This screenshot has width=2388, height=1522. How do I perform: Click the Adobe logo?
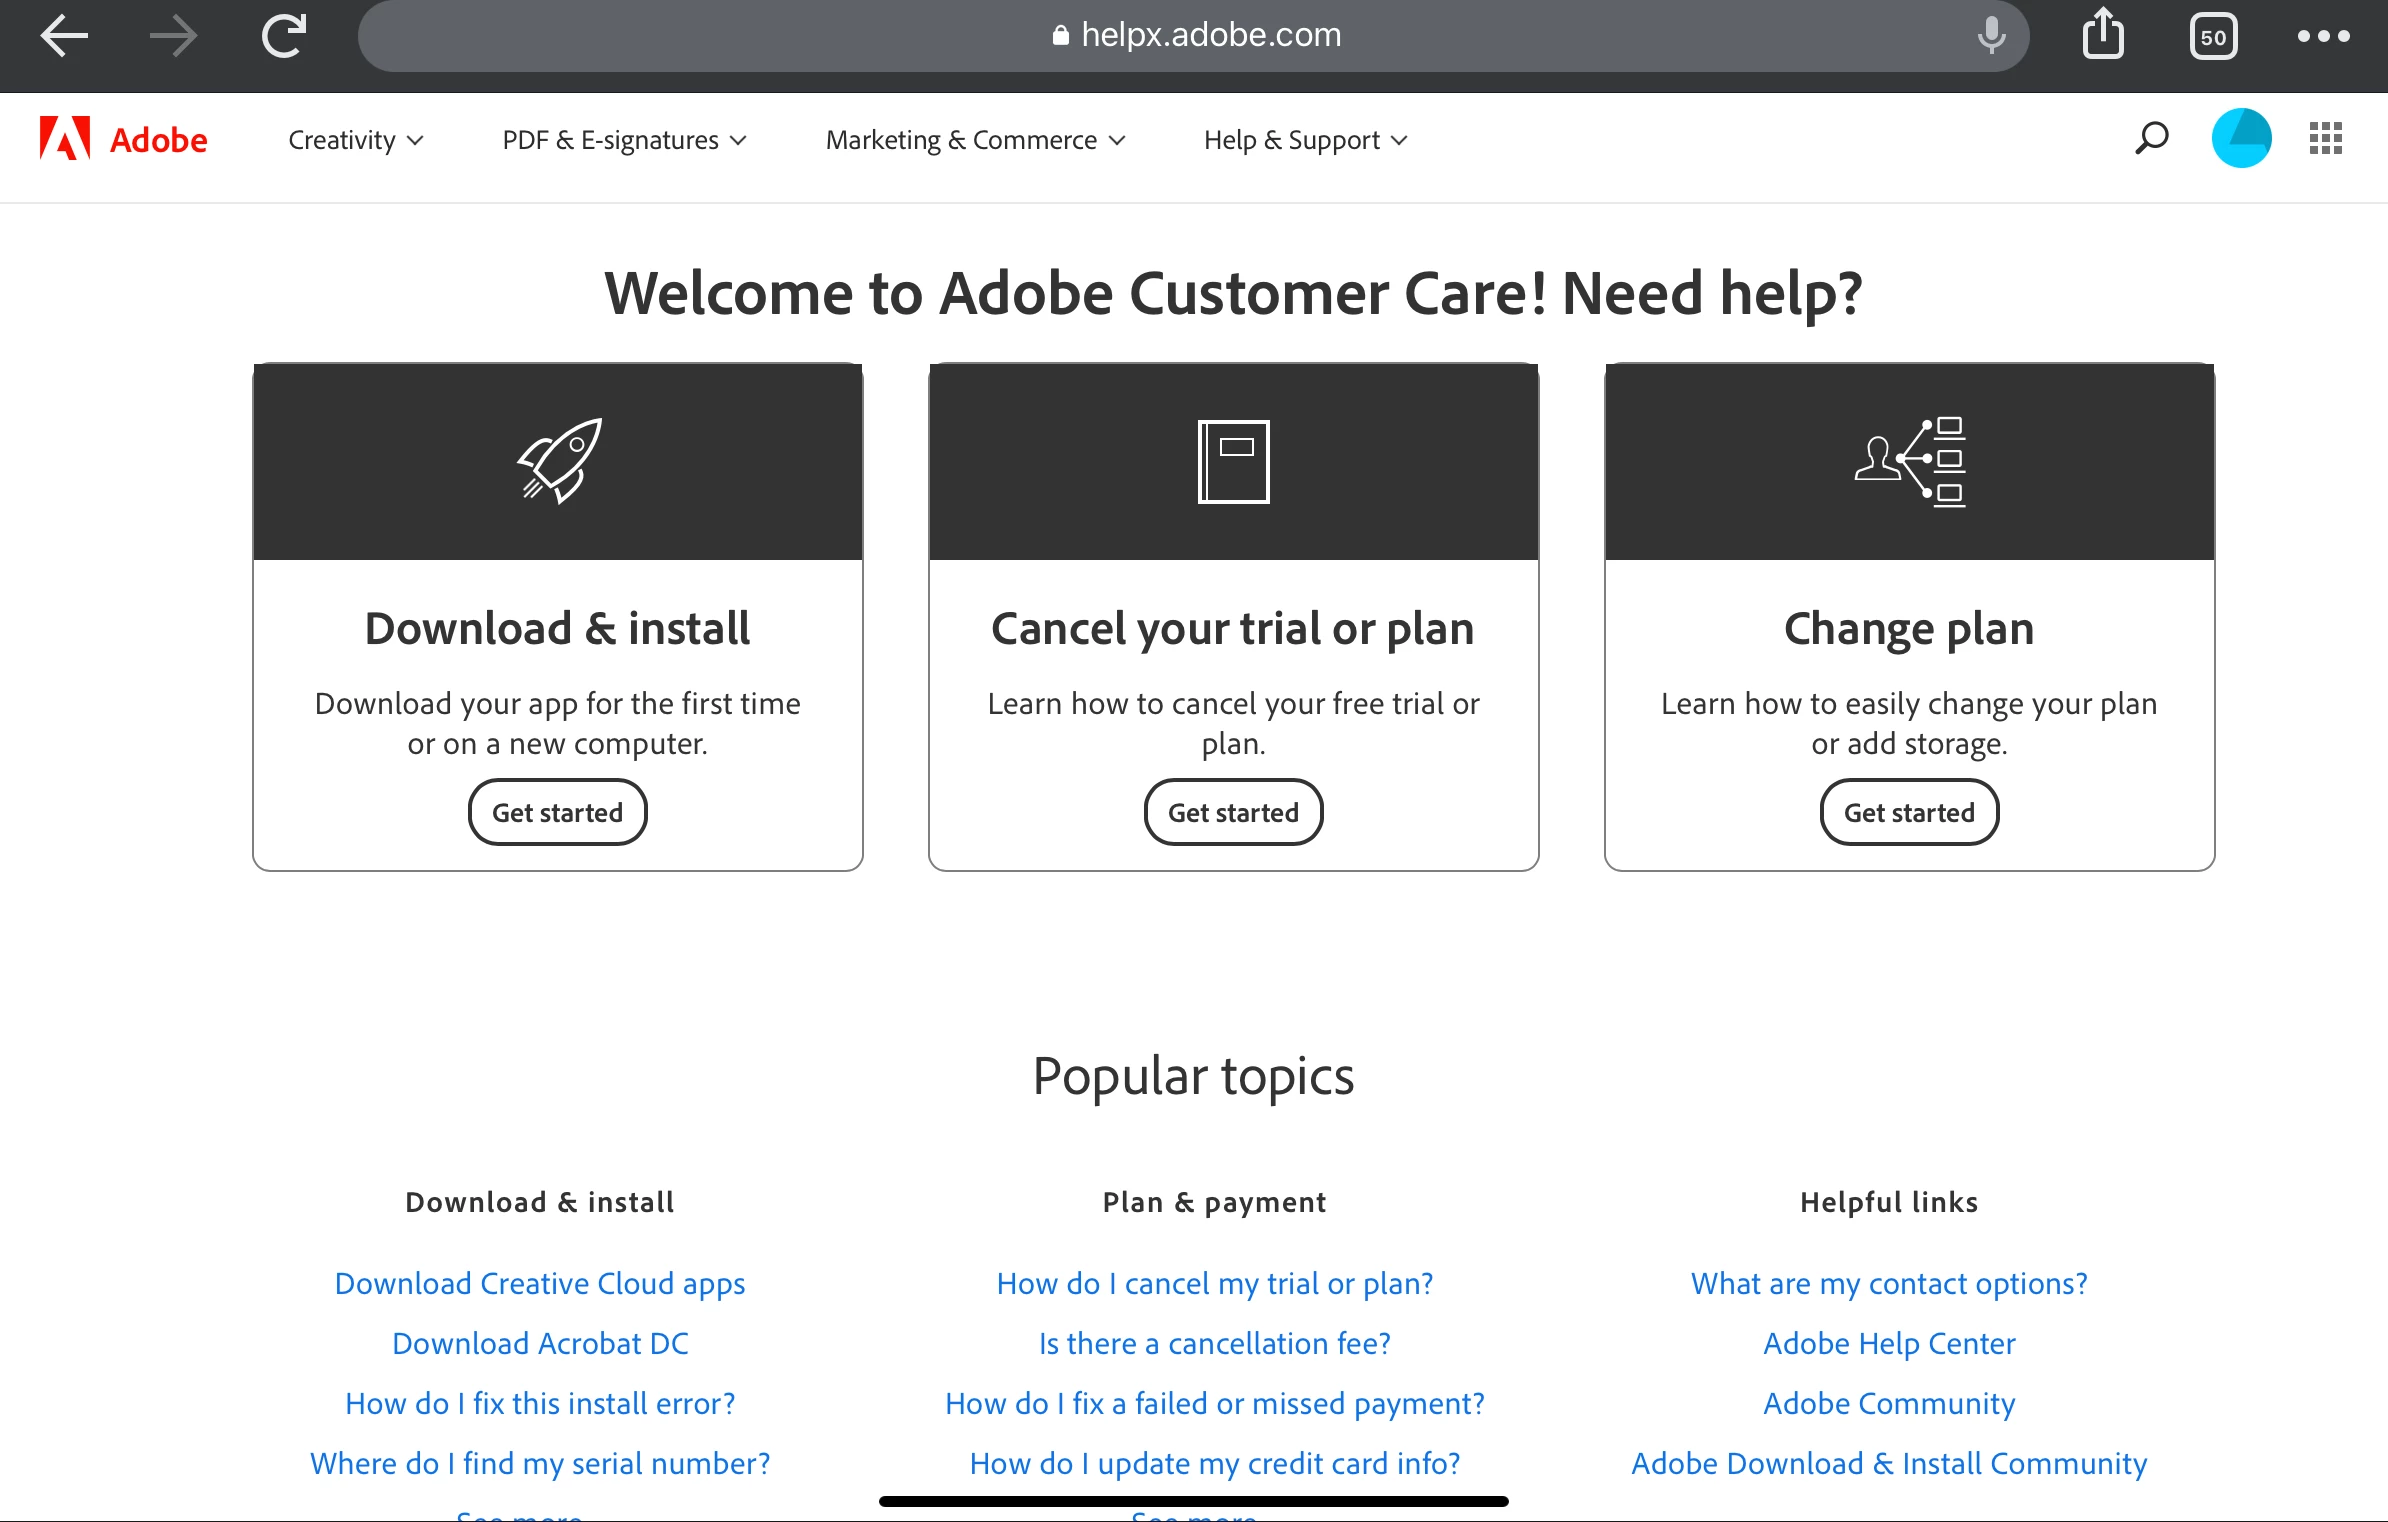coord(124,139)
